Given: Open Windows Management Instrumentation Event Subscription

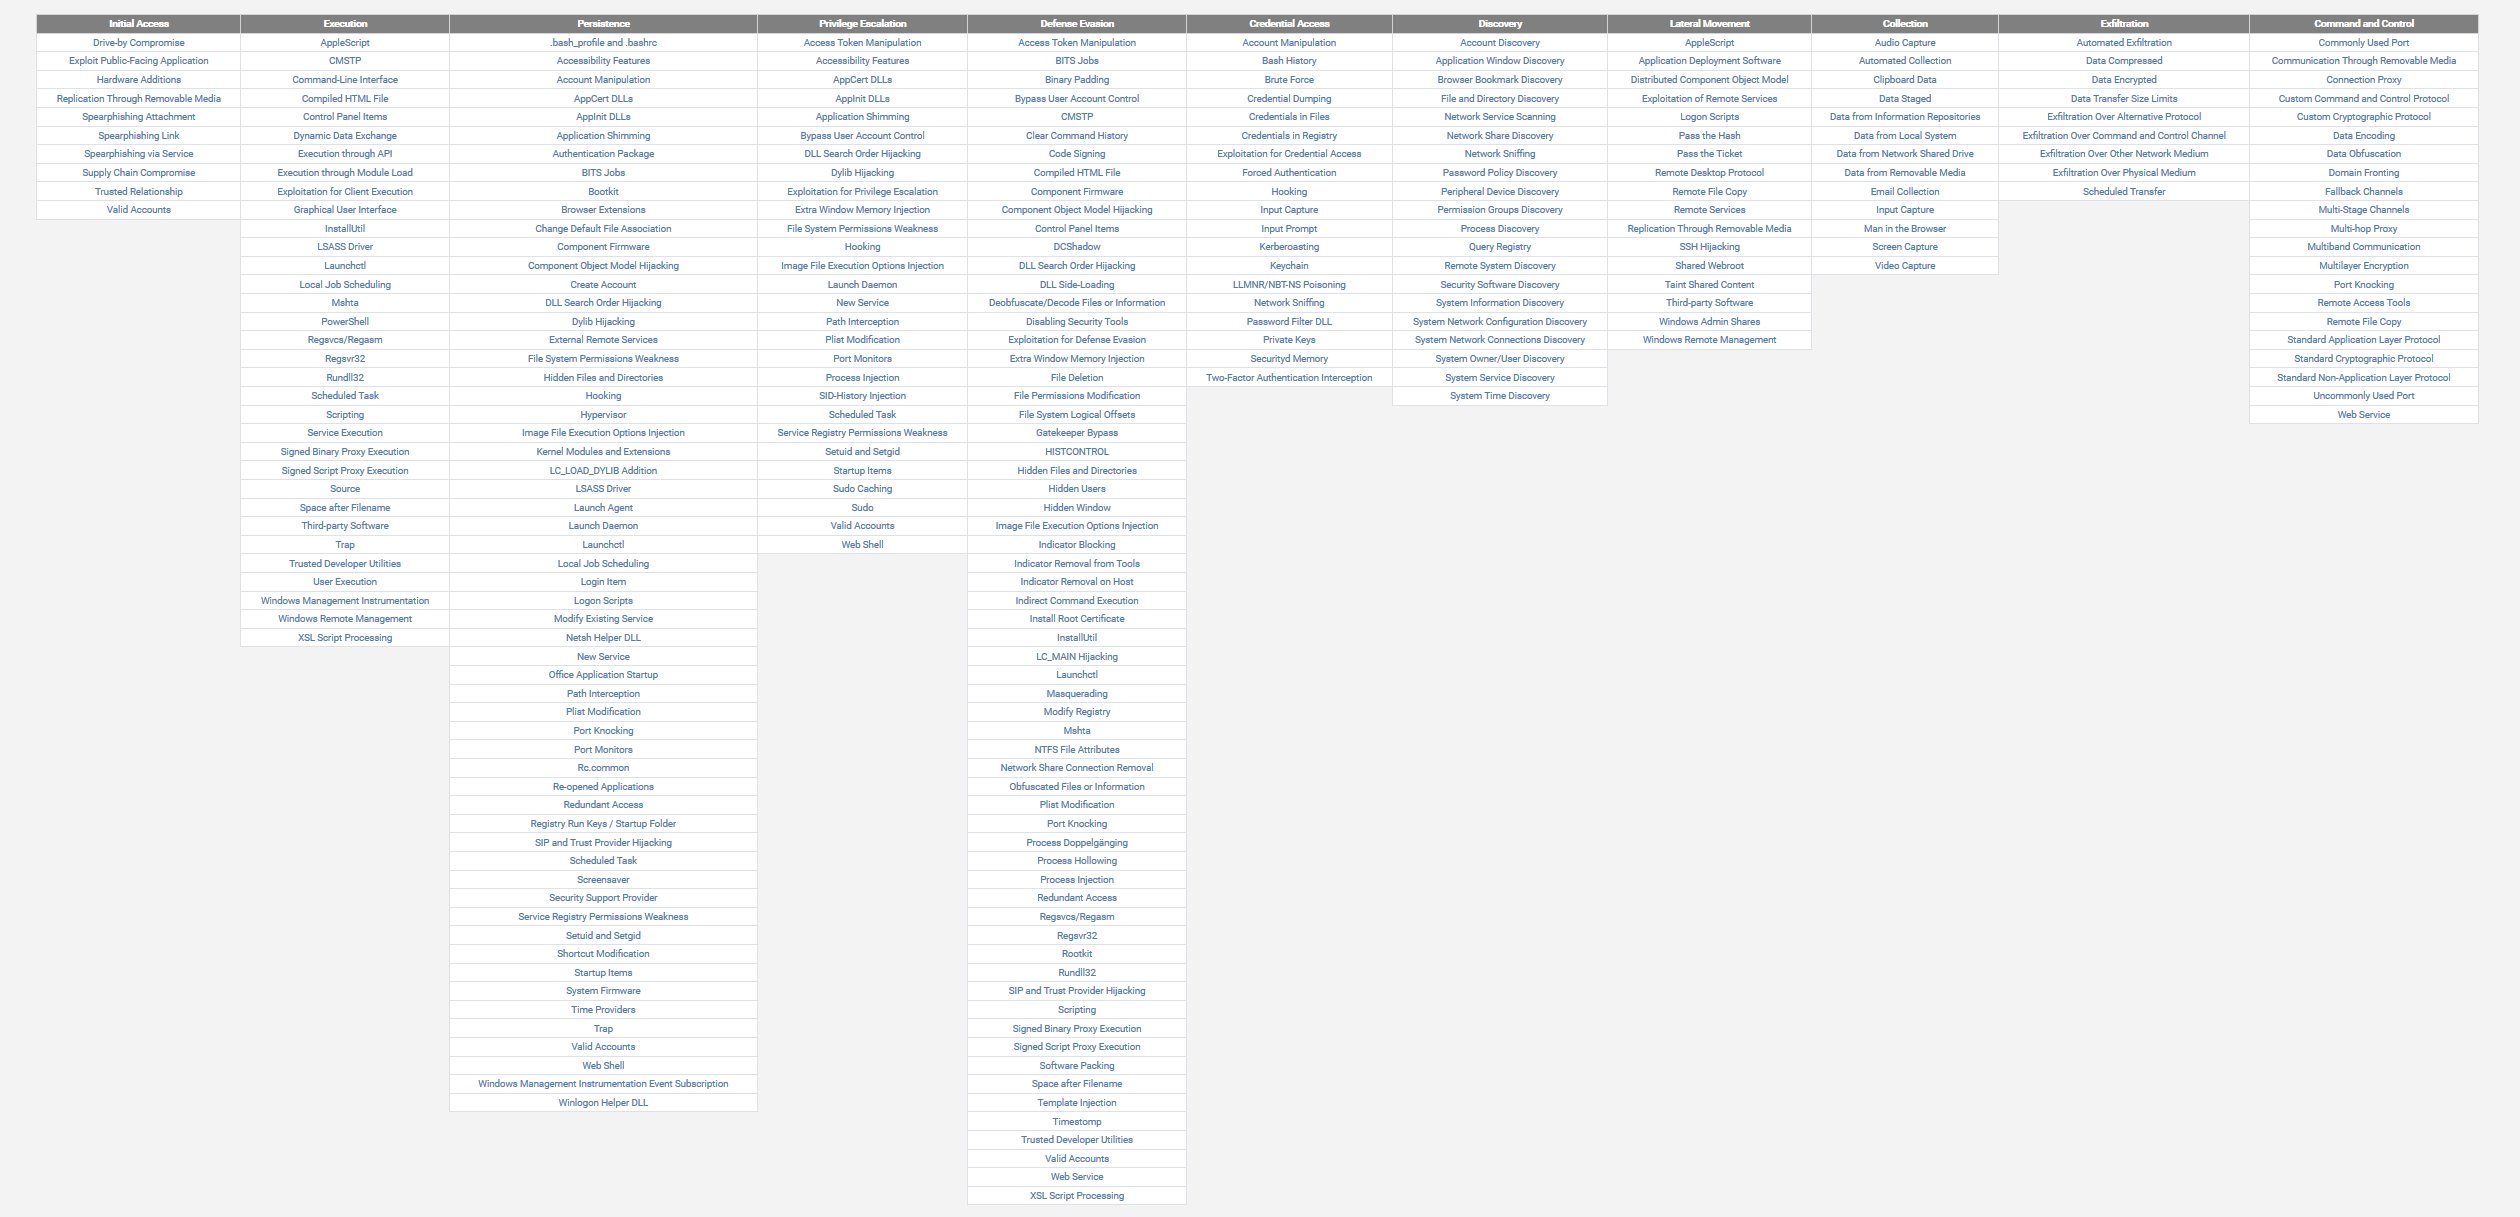Looking at the screenshot, I should coord(603,1084).
